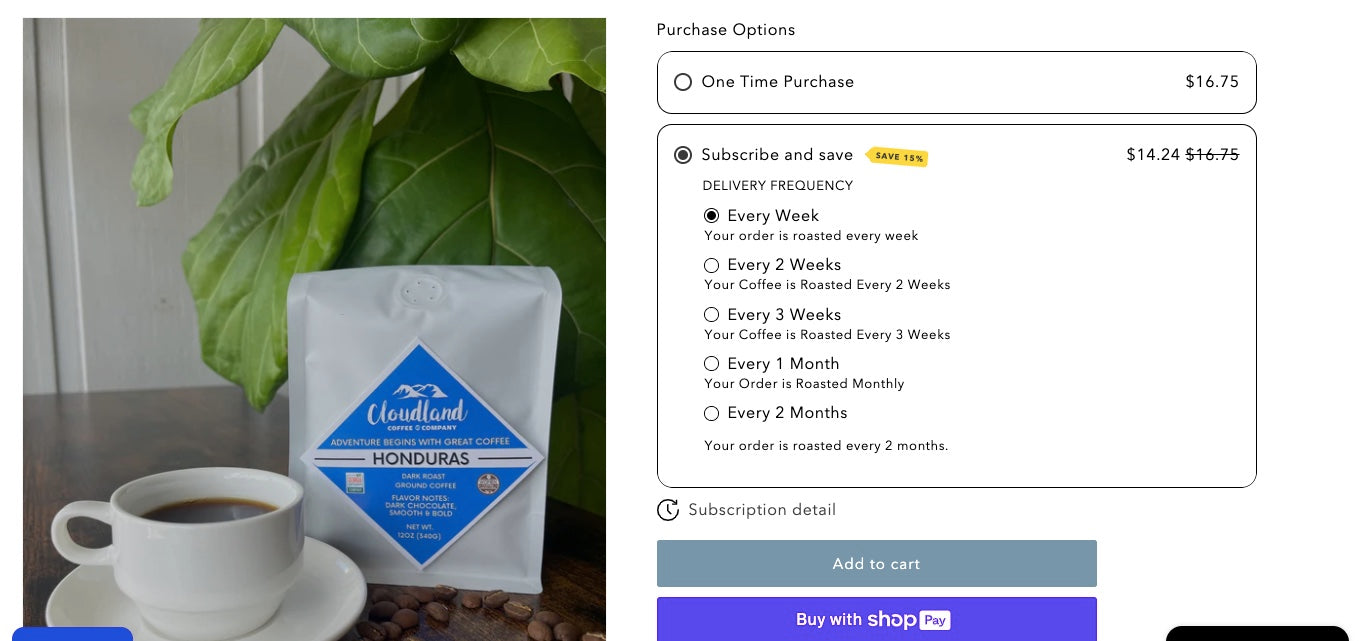Choose Every Week delivery frequency
1362x641 pixels.
click(x=711, y=216)
